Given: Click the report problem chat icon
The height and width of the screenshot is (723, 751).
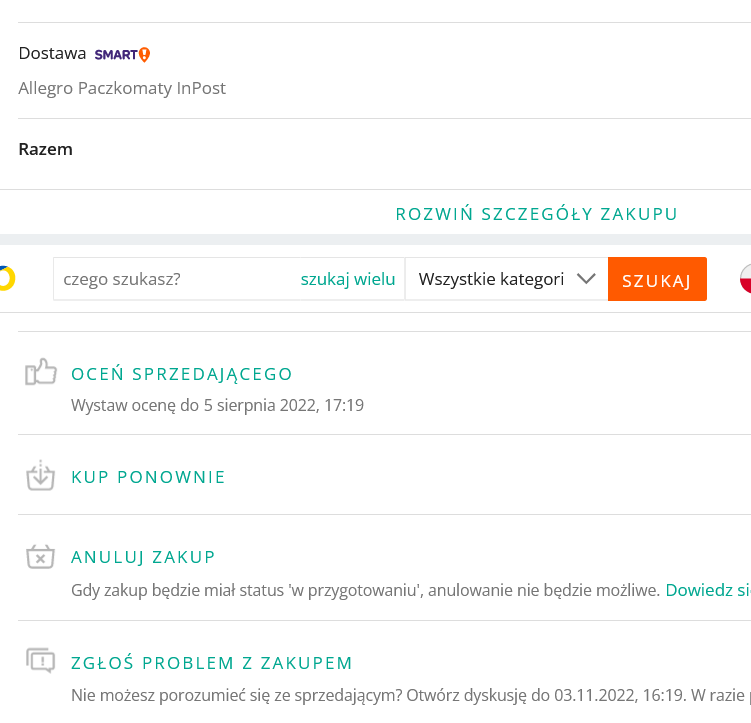Looking at the screenshot, I should 40,661.
